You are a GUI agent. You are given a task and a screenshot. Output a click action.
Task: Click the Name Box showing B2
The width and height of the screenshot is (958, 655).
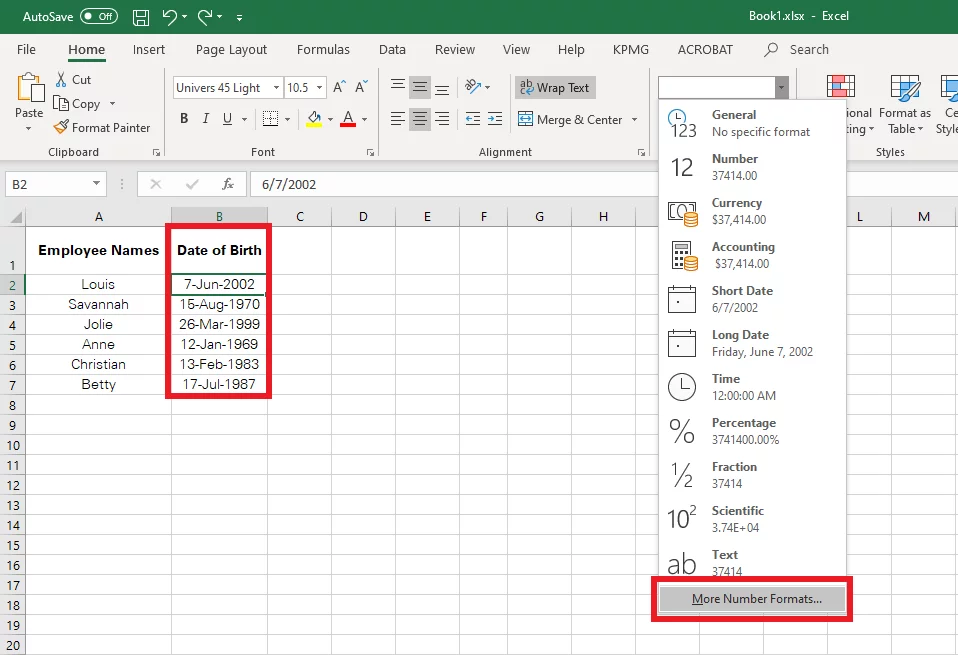click(x=48, y=184)
